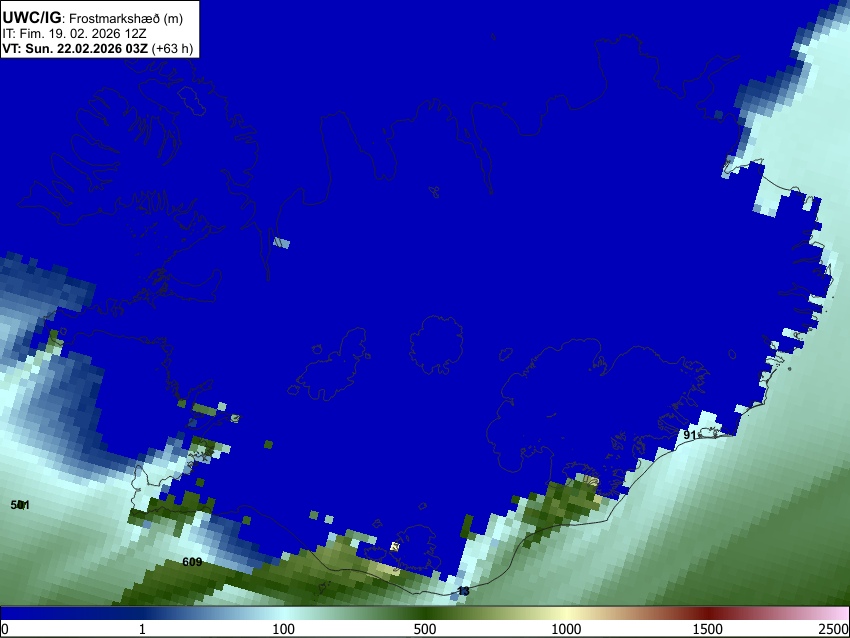Click the '100' tick on the color scale

click(x=283, y=629)
